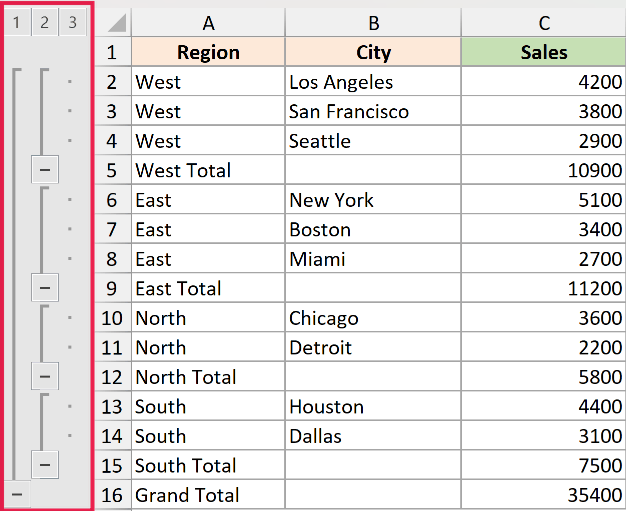Select row 16 header
Image resolution: width=626 pixels, height=511 pixels.
tap(113, 495)
